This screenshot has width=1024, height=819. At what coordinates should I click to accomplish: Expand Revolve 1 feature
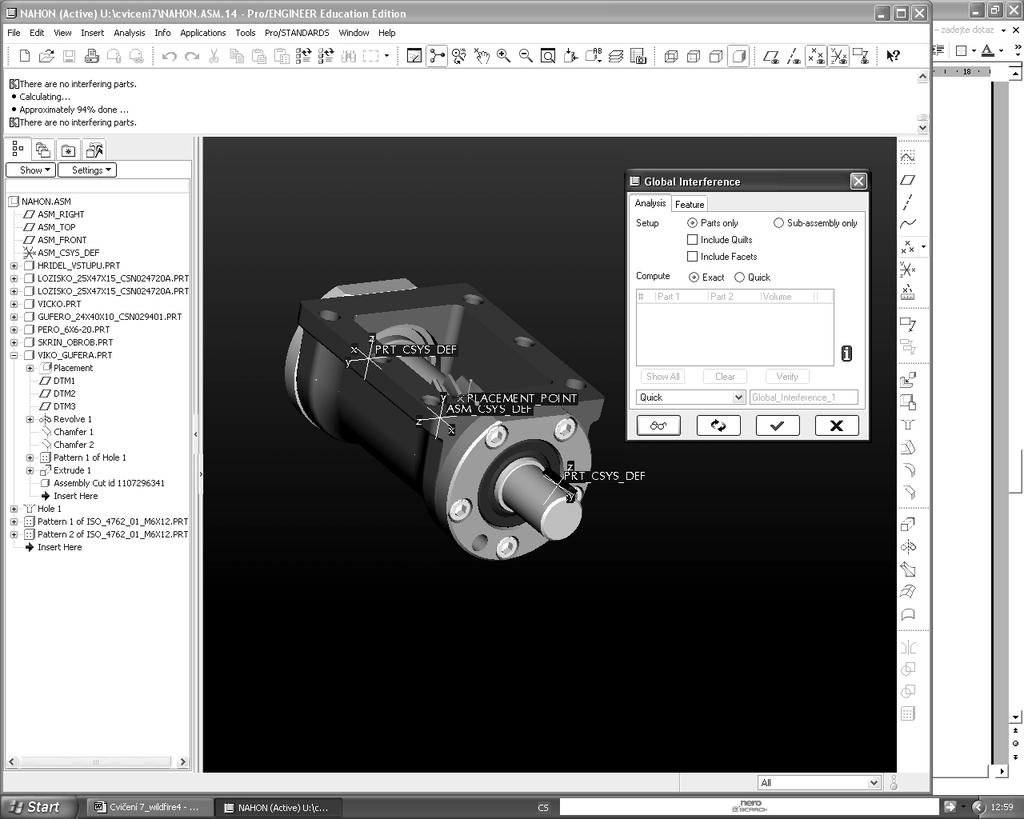tap(30, 419)
